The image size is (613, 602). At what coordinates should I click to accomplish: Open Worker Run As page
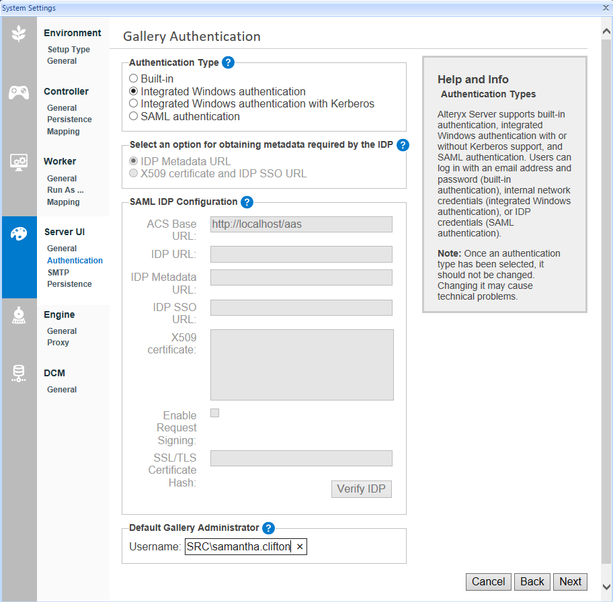point(65,190)
